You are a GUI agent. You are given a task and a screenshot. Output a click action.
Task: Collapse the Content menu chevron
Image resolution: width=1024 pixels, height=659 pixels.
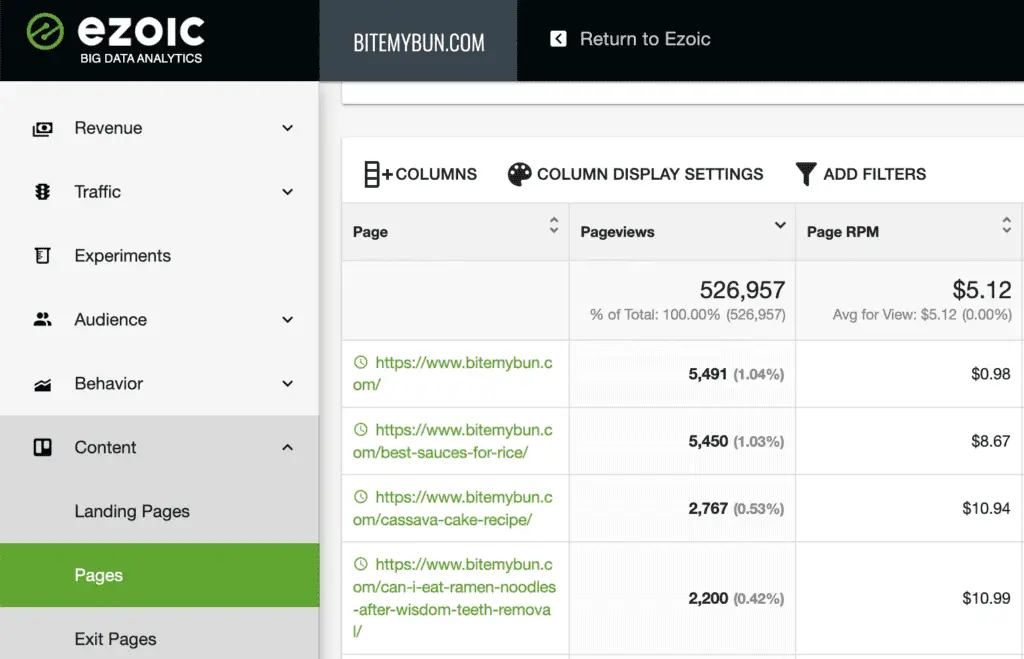287,447
